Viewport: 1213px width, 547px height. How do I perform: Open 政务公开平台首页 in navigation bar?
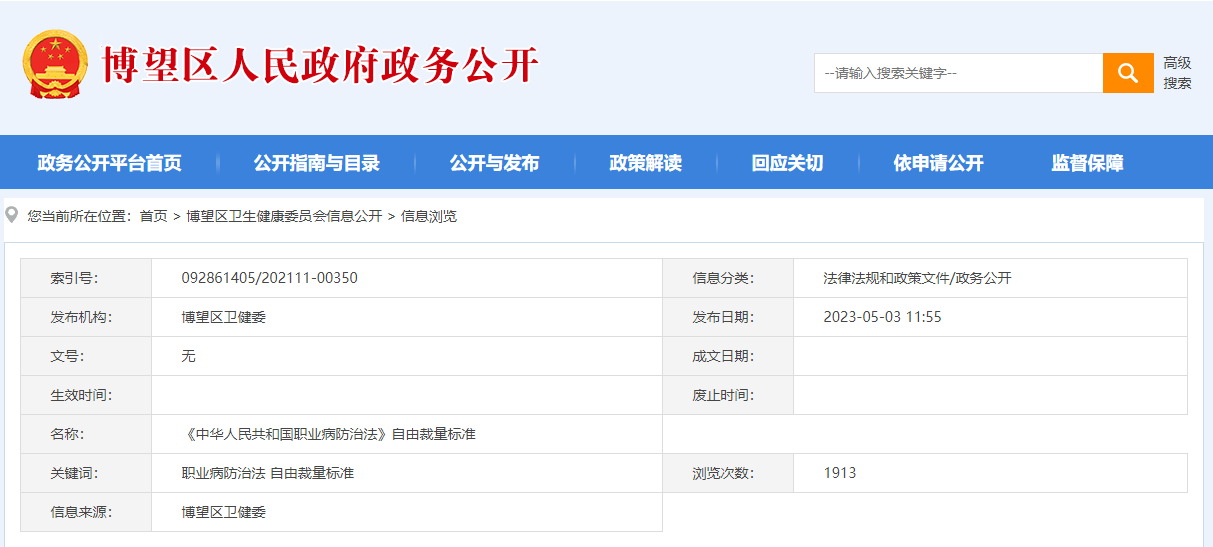tap(109, 163)
